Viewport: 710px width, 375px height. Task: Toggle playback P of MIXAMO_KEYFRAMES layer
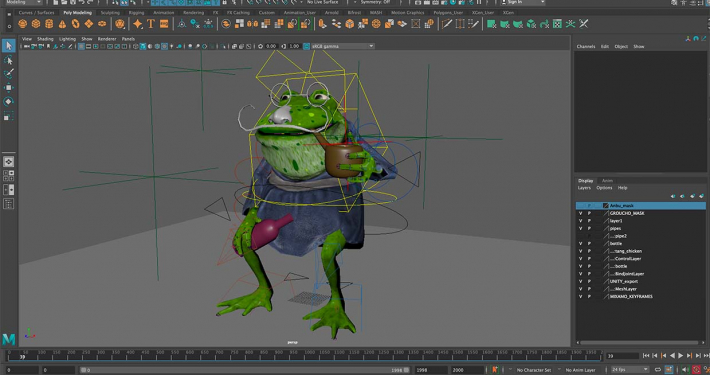point(589,297)
